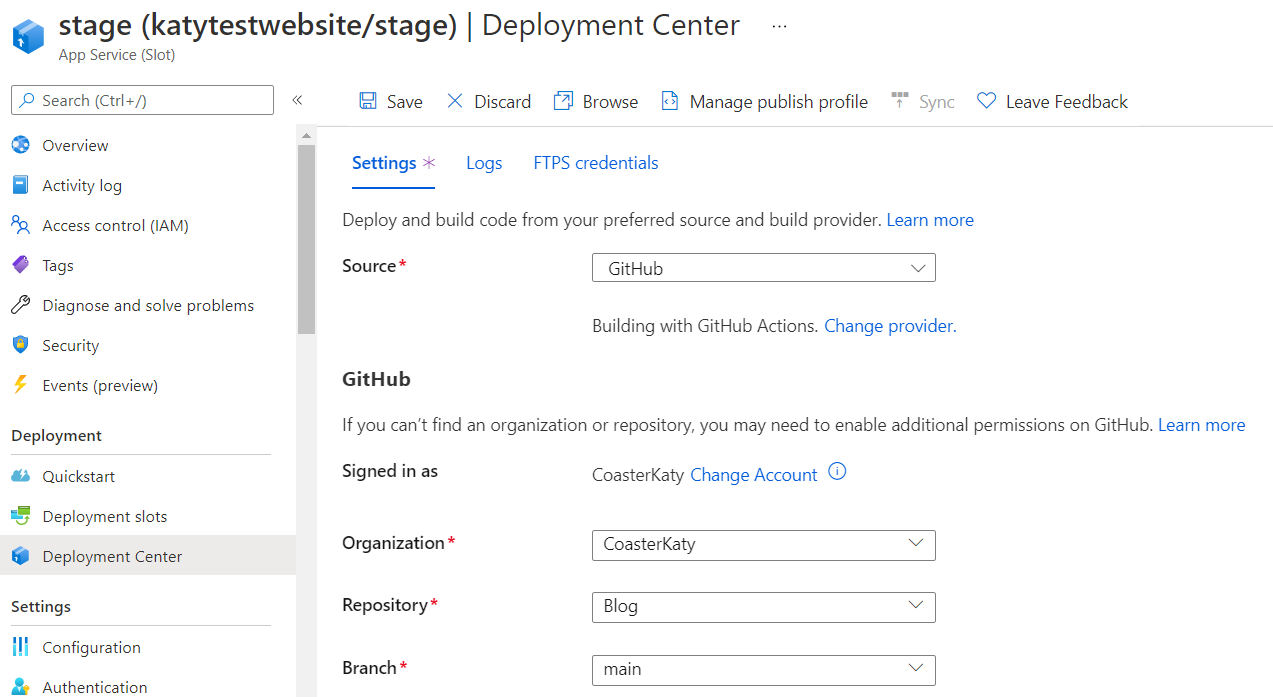Click the Browse external-link icon
The image size is (1273, 697).
pos(564,101)
